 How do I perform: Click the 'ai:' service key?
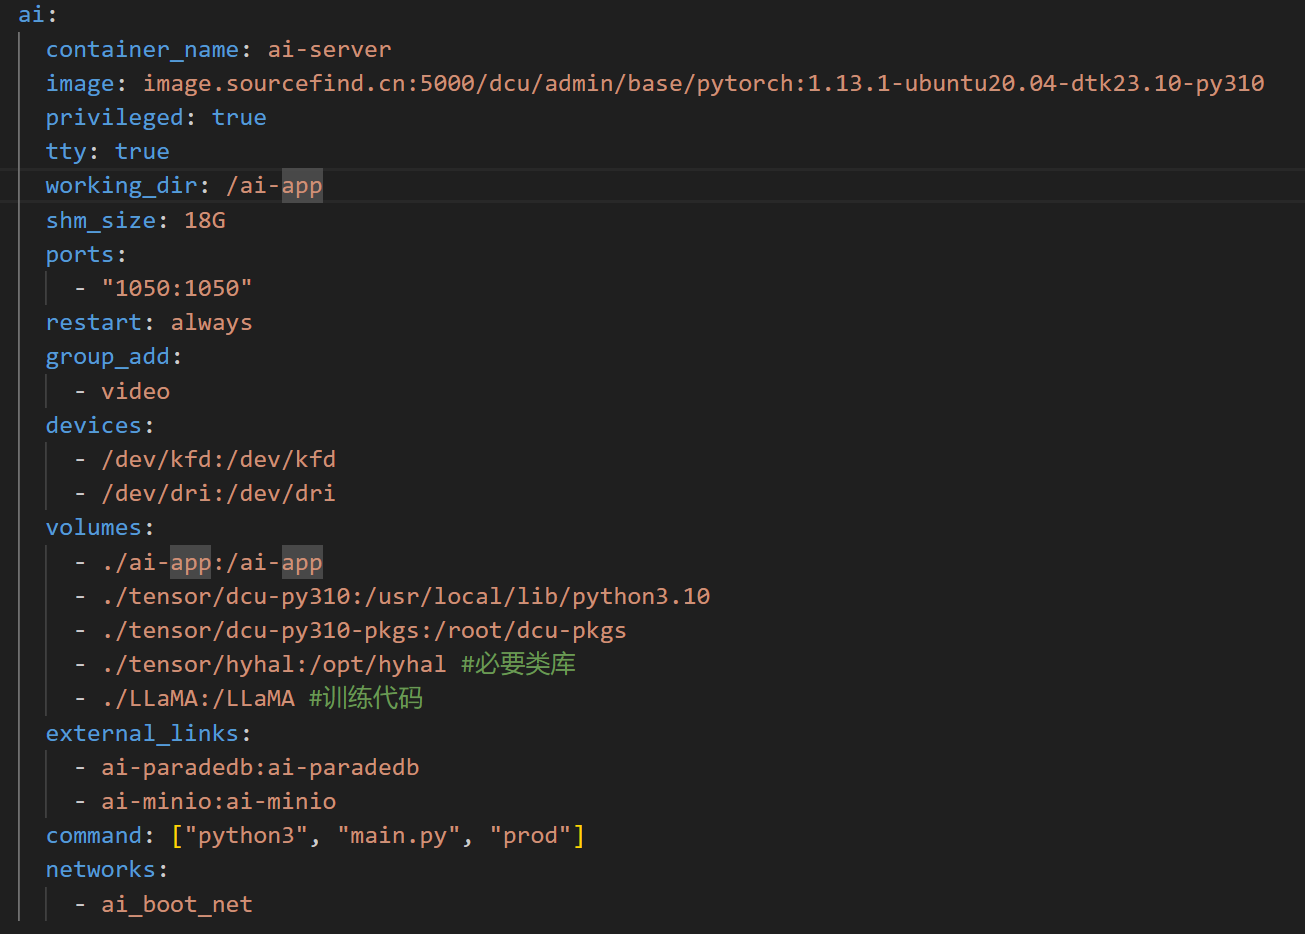[38, 15]
